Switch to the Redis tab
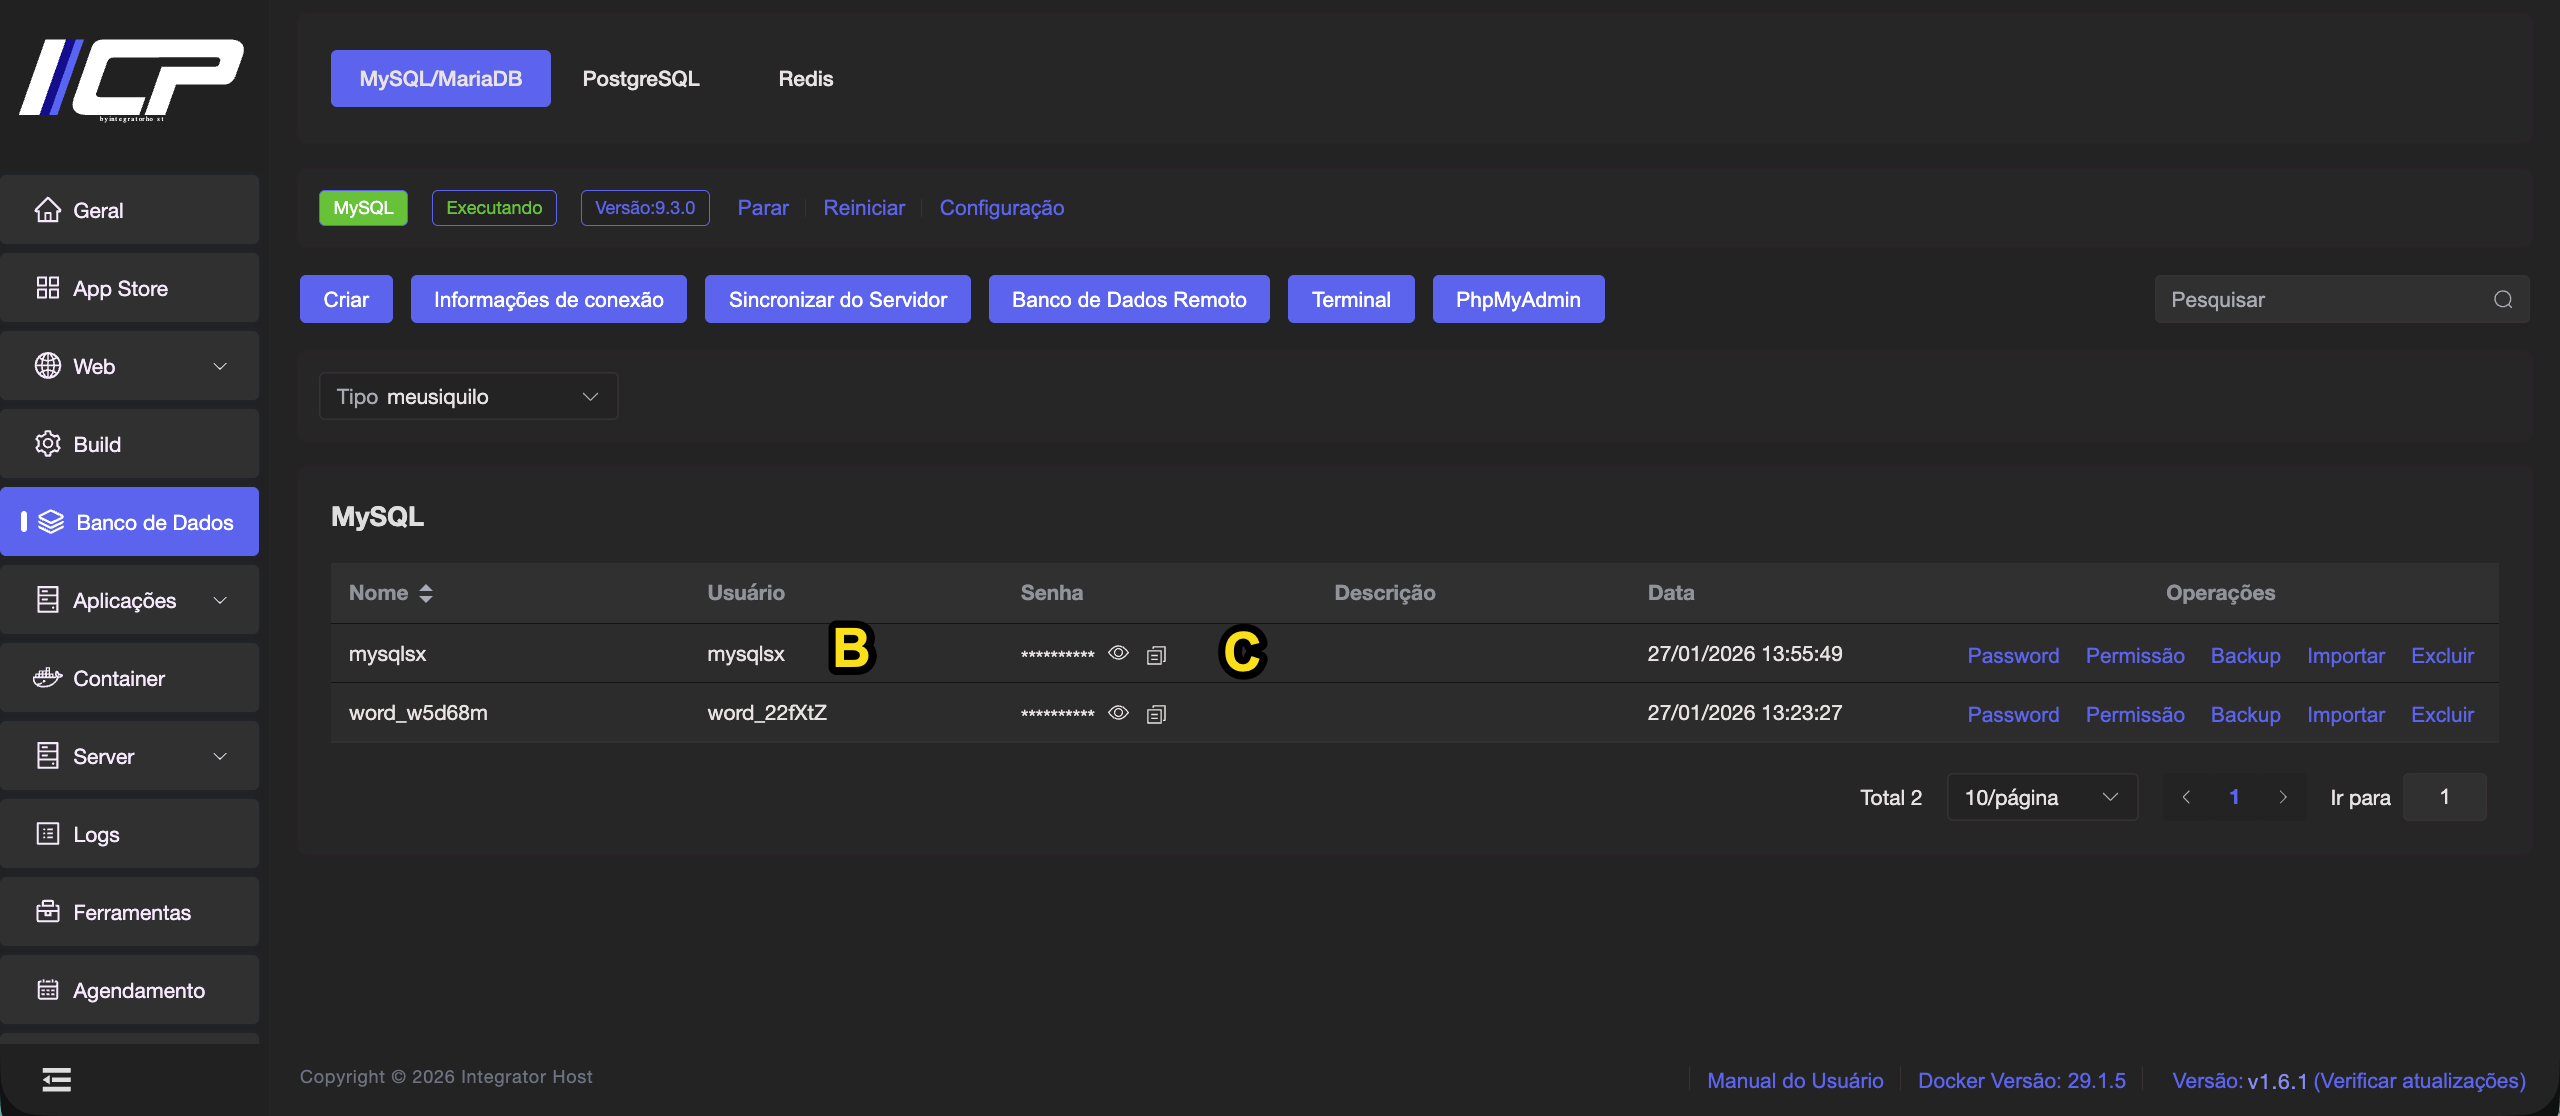 (x=805, y=79)
